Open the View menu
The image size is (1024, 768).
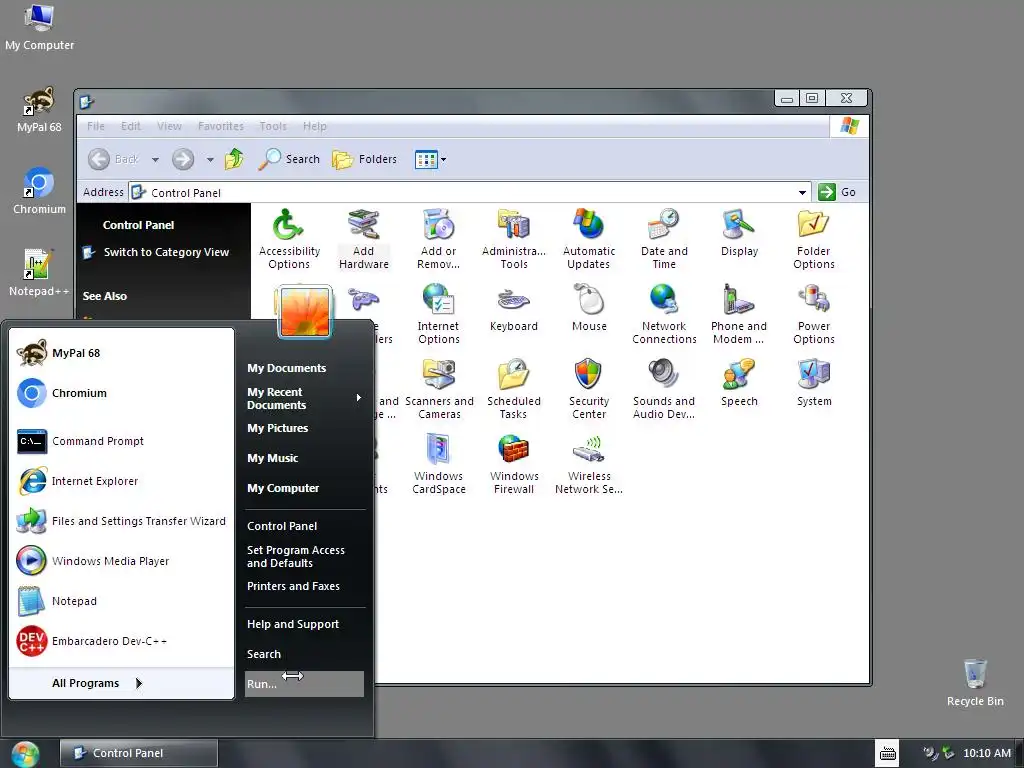(x=169, y=126)
